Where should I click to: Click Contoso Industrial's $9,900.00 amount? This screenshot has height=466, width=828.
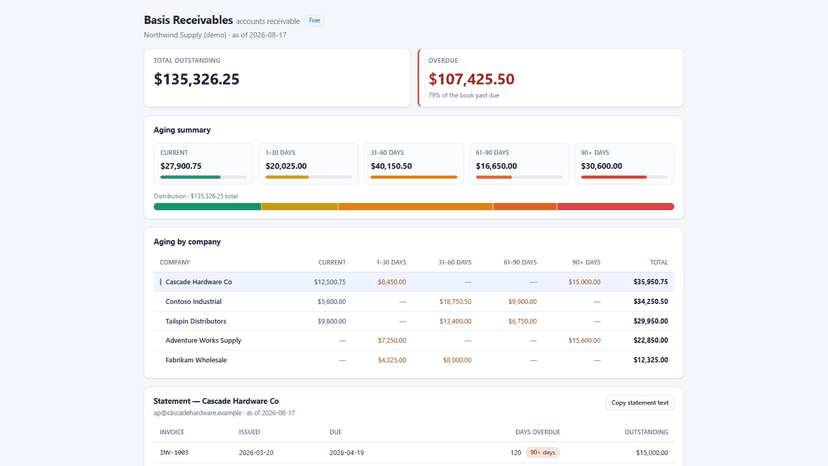click(522, 302)
